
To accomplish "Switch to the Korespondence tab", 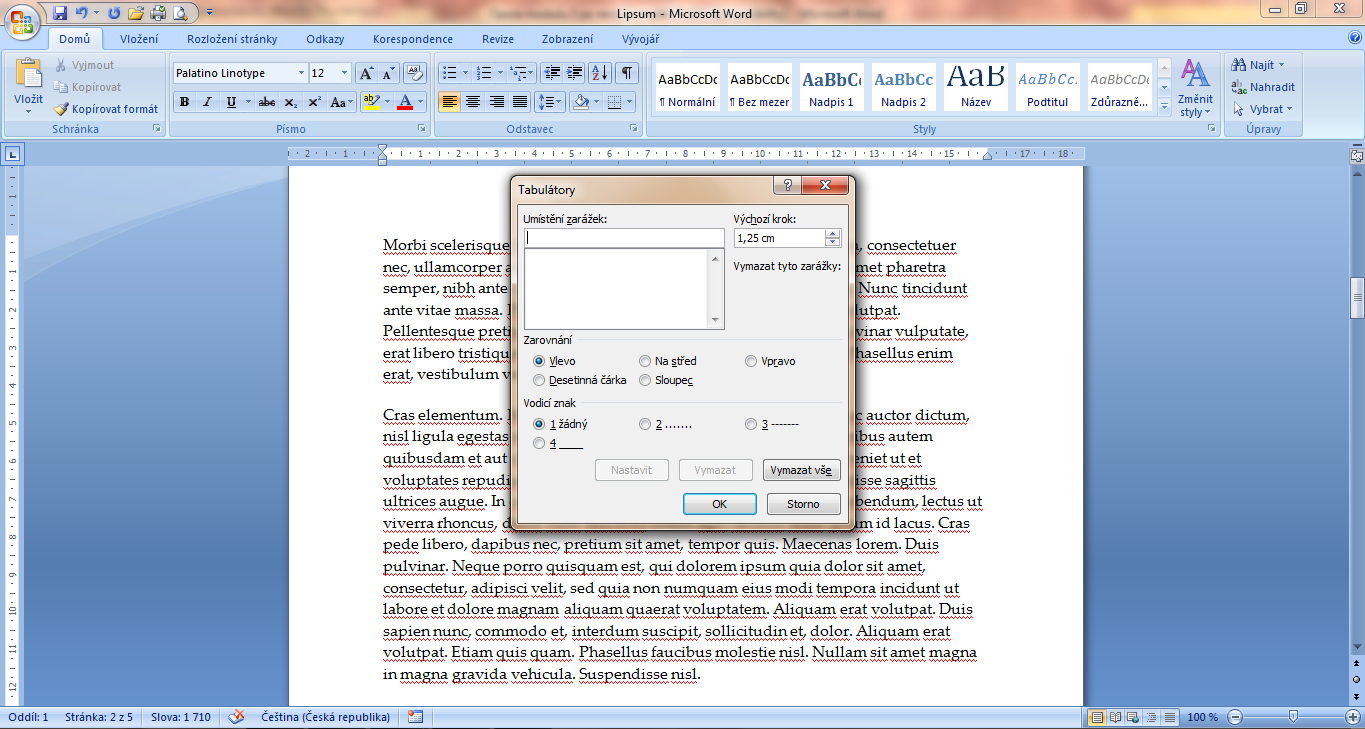I will [x=413, y=39].
